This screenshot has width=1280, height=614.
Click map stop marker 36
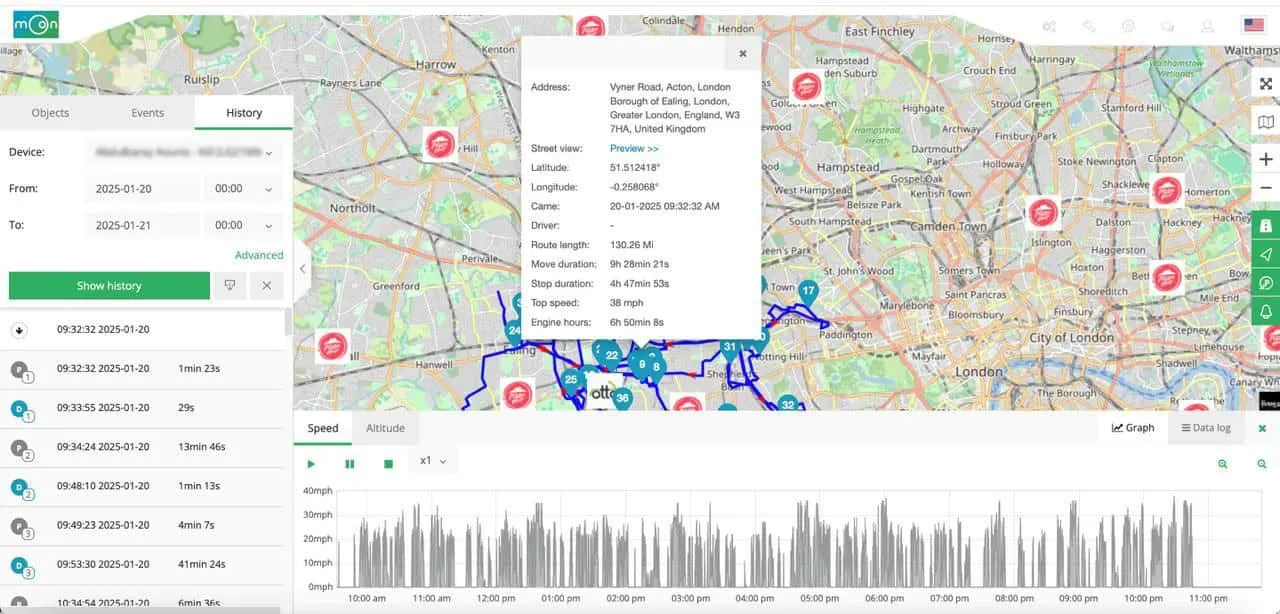tap(622, 398)
